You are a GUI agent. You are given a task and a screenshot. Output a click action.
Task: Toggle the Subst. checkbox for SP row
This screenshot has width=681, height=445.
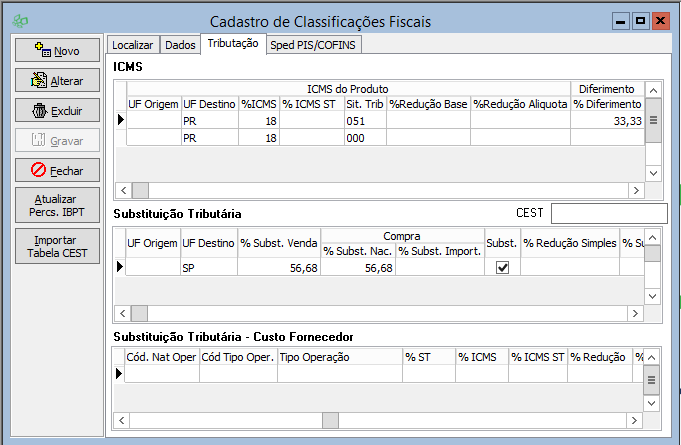point(503,267)
